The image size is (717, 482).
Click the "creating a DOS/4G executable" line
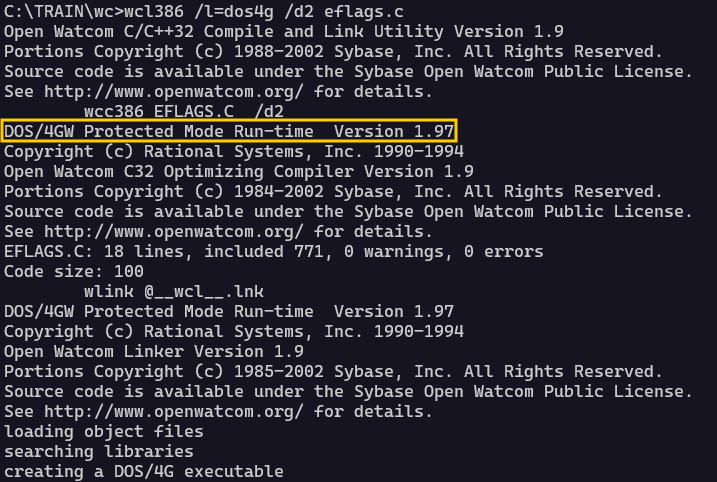point(144,471)
